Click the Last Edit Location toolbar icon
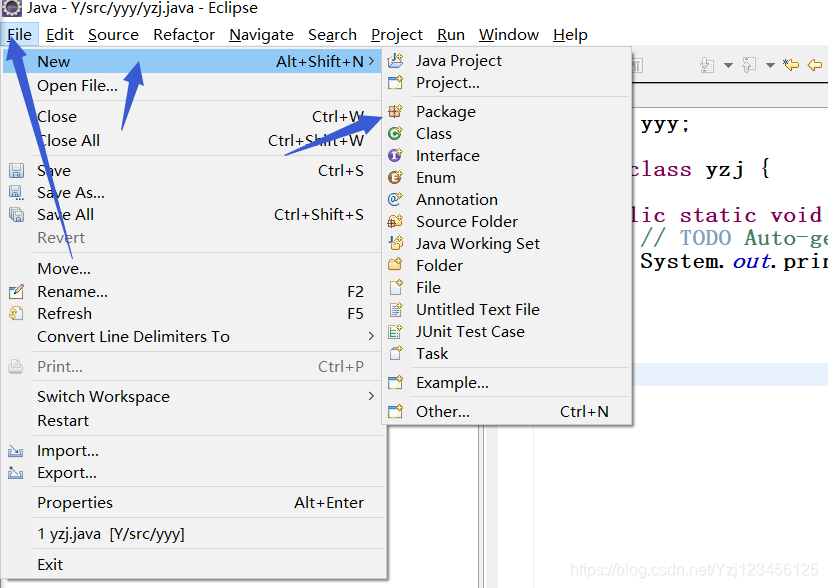 791,65
